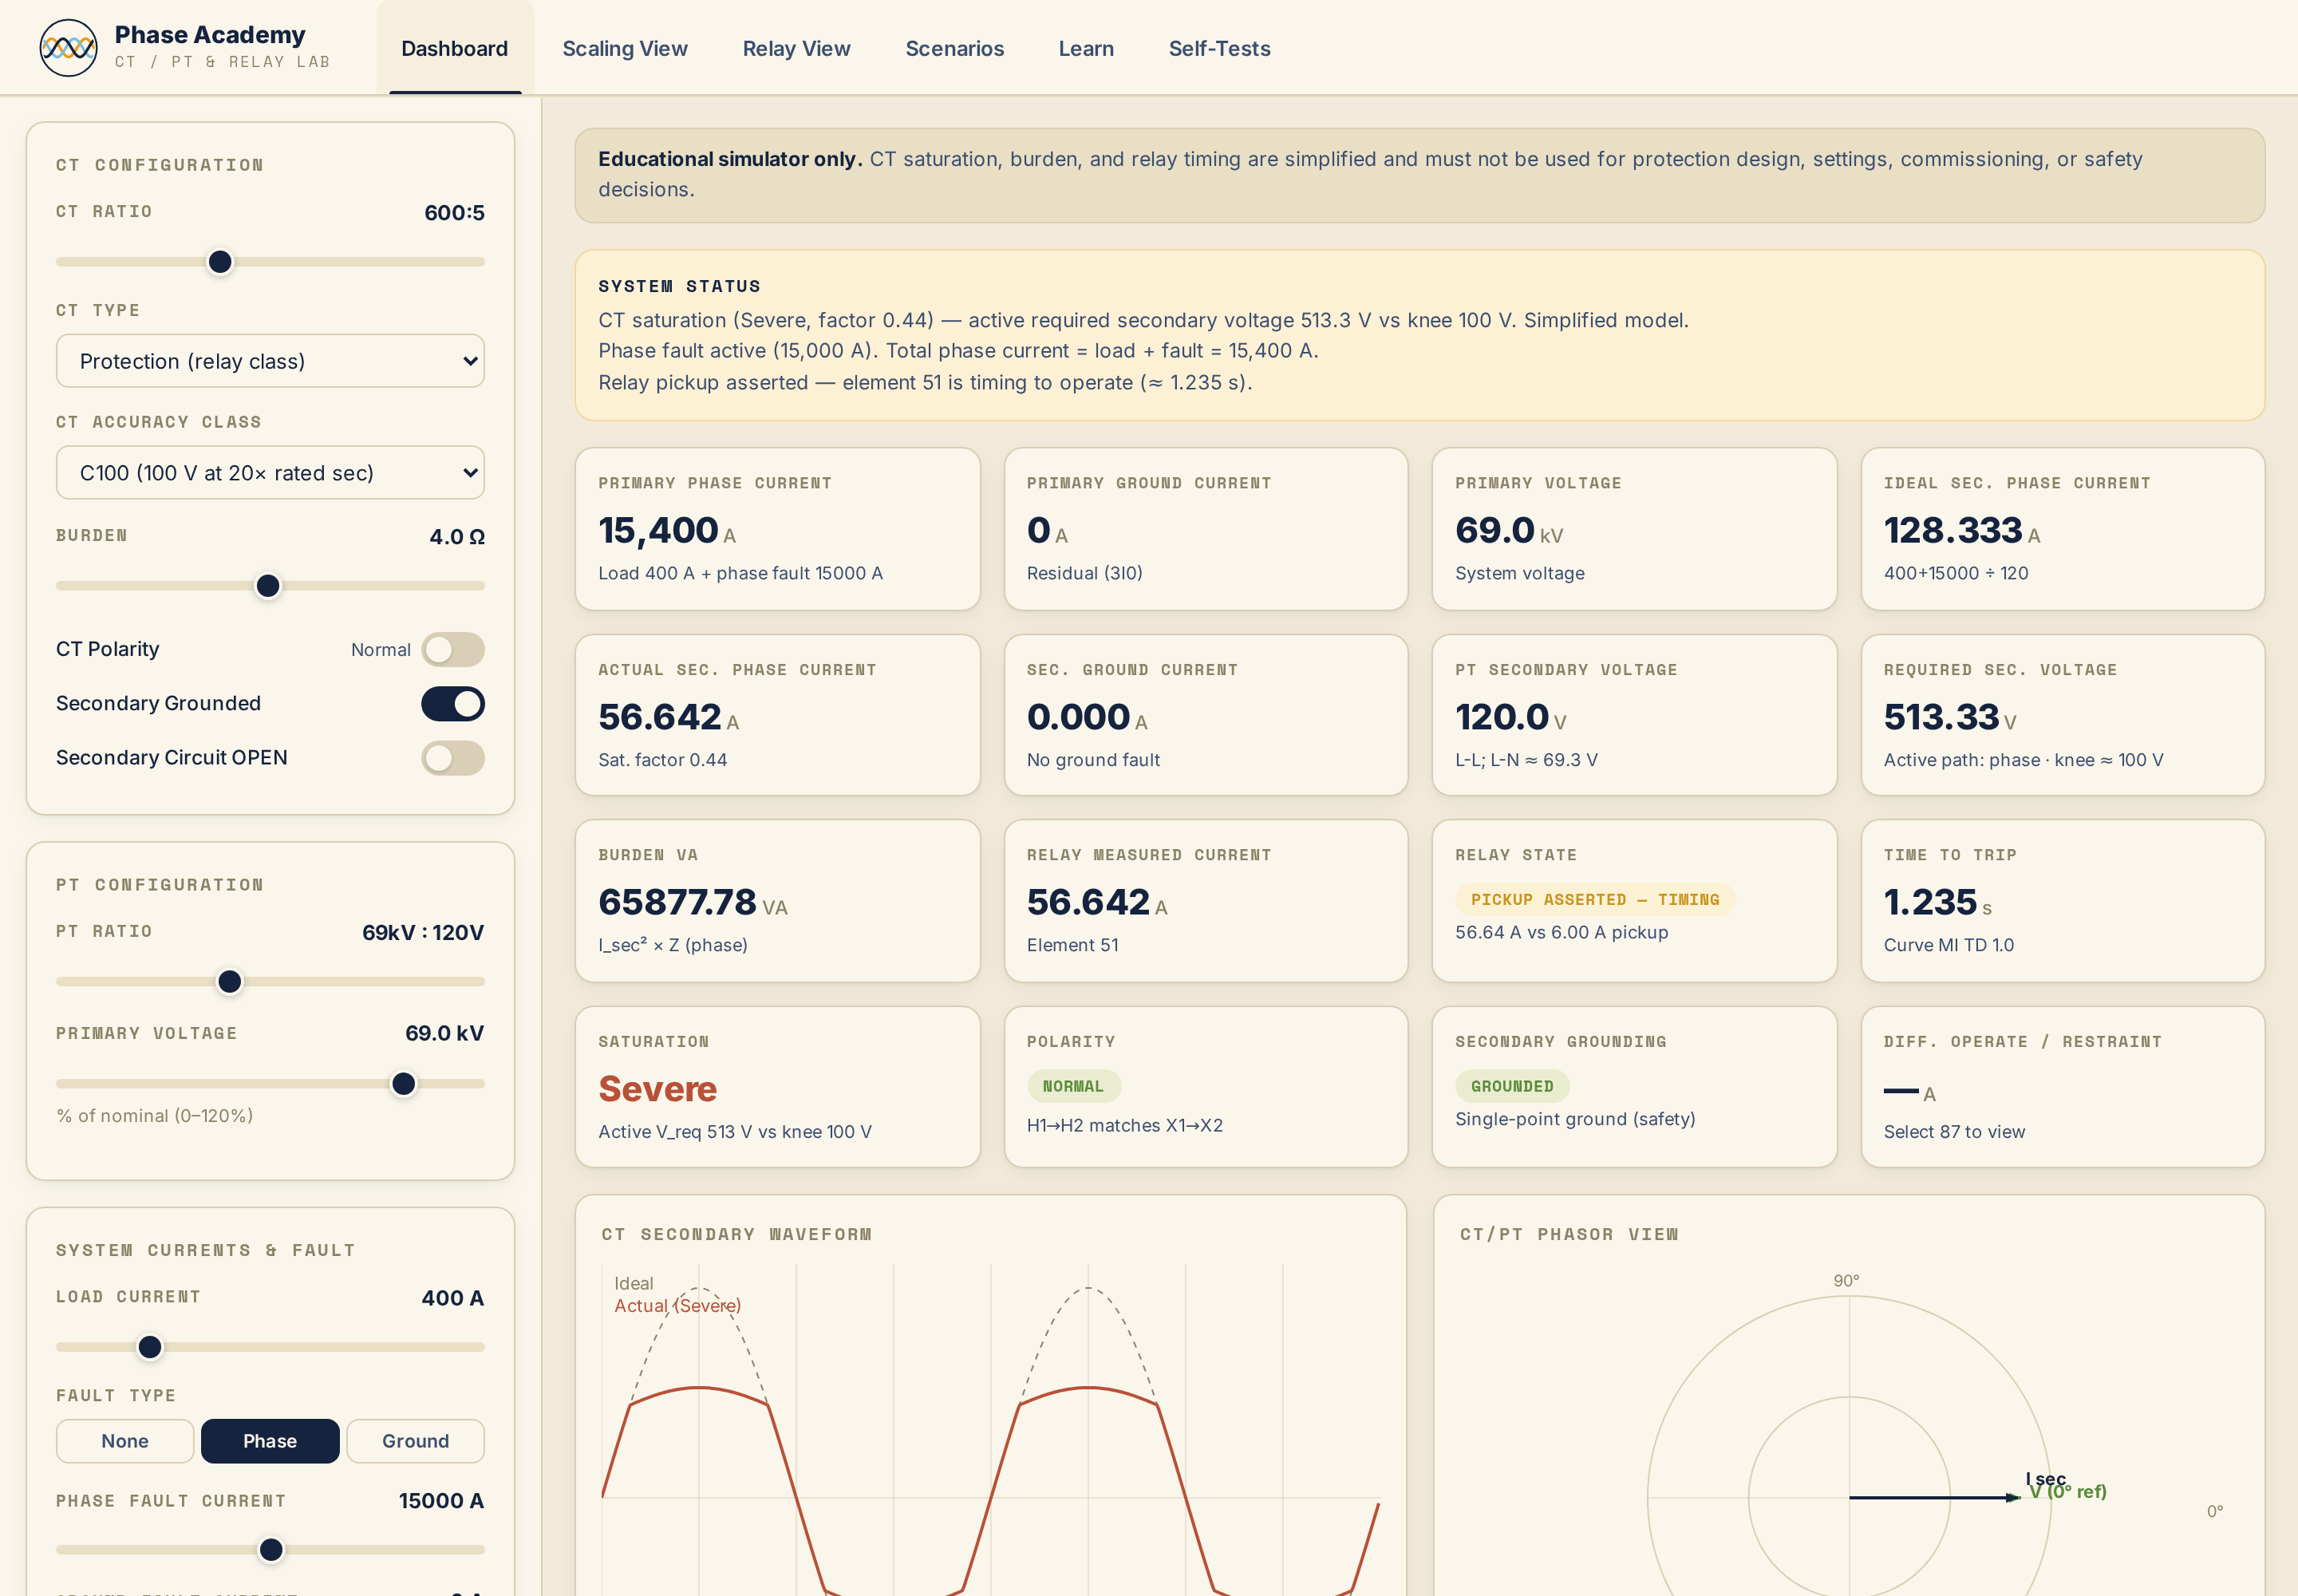Click the 'Severe' saturation status
The height and width of the screenshot is (1596, 2298).
coord(657,1089)
